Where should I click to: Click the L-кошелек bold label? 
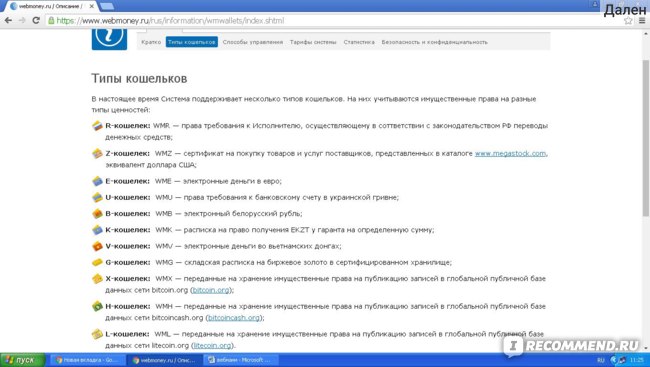click(x=128, y=334)
